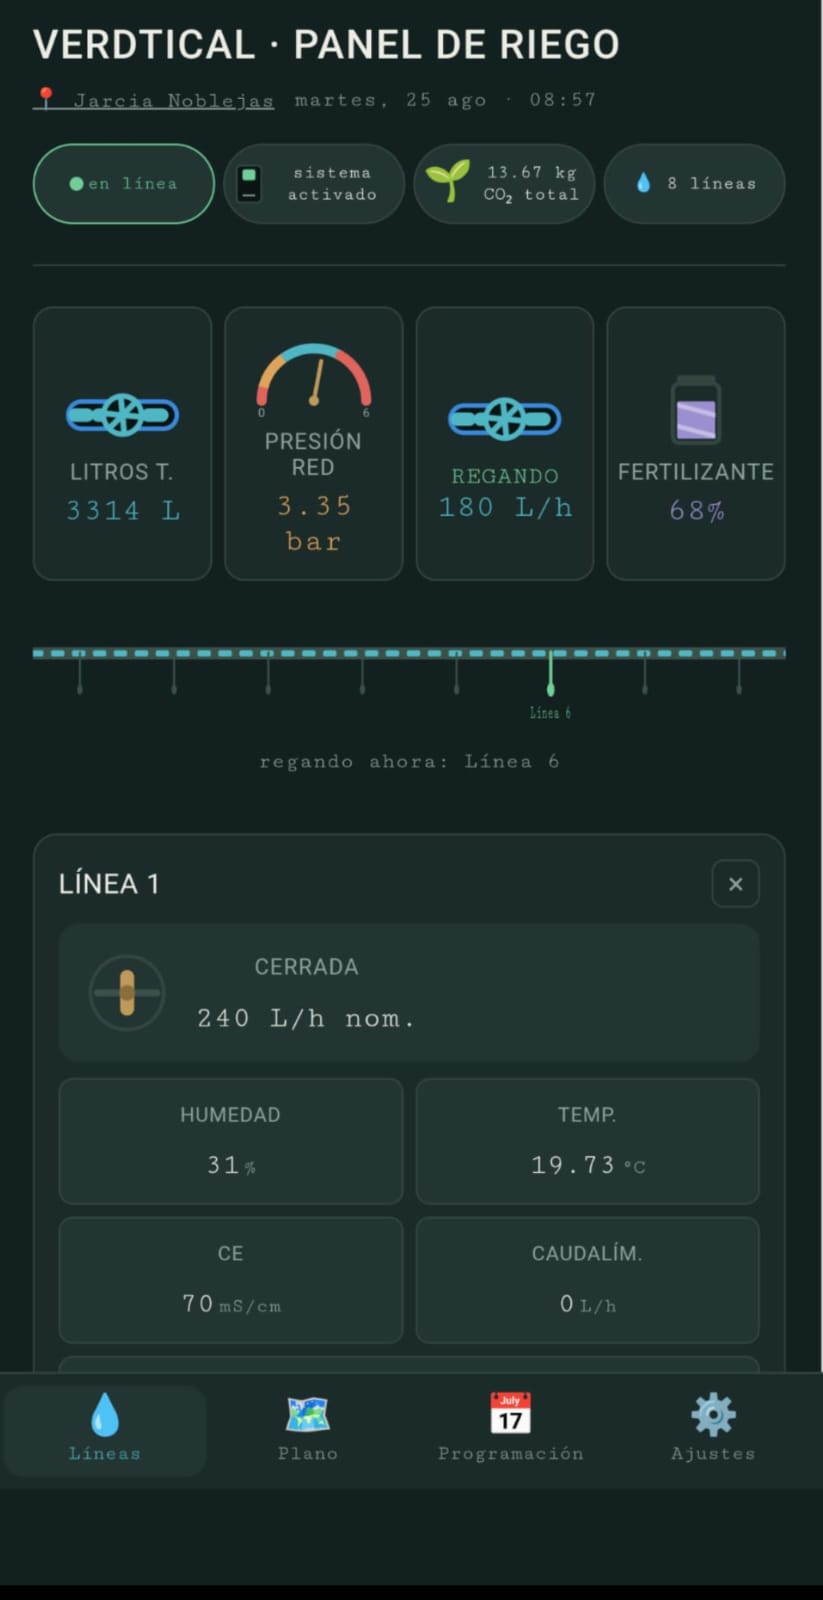Screen dimensions: 823x1600
Task: Click the location pin icon
Action: [45, 98]
